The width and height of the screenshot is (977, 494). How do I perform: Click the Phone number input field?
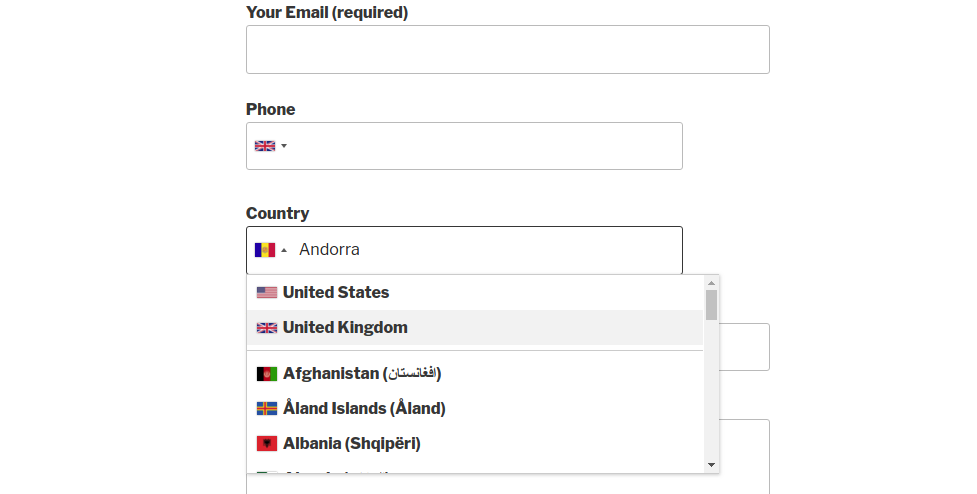(x=485, y=146)
